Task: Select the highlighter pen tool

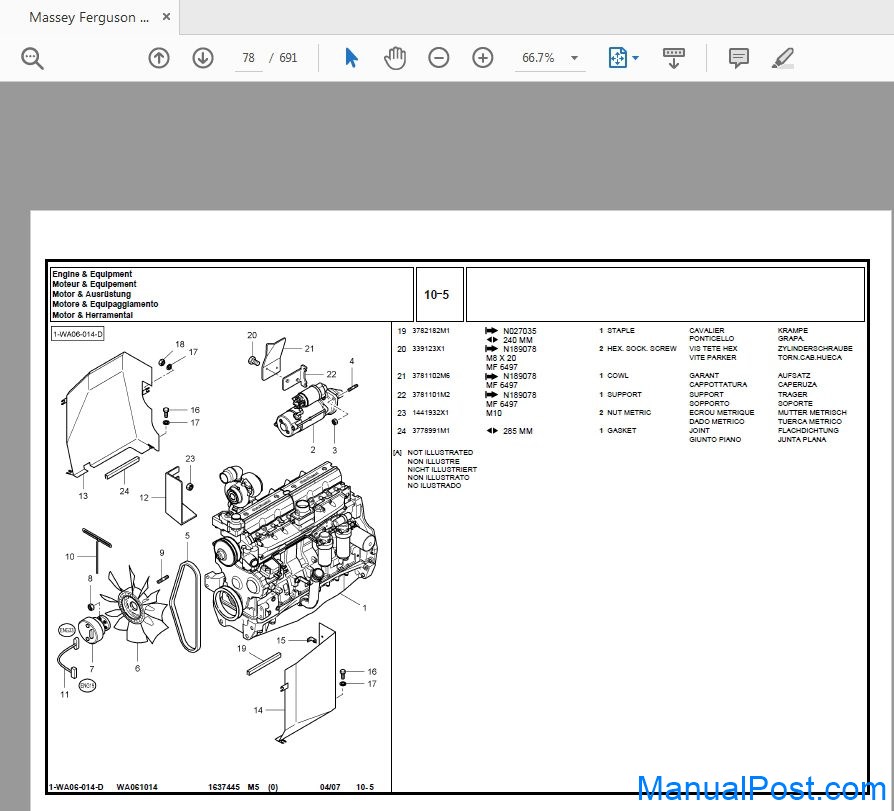Action: (782, 58)
